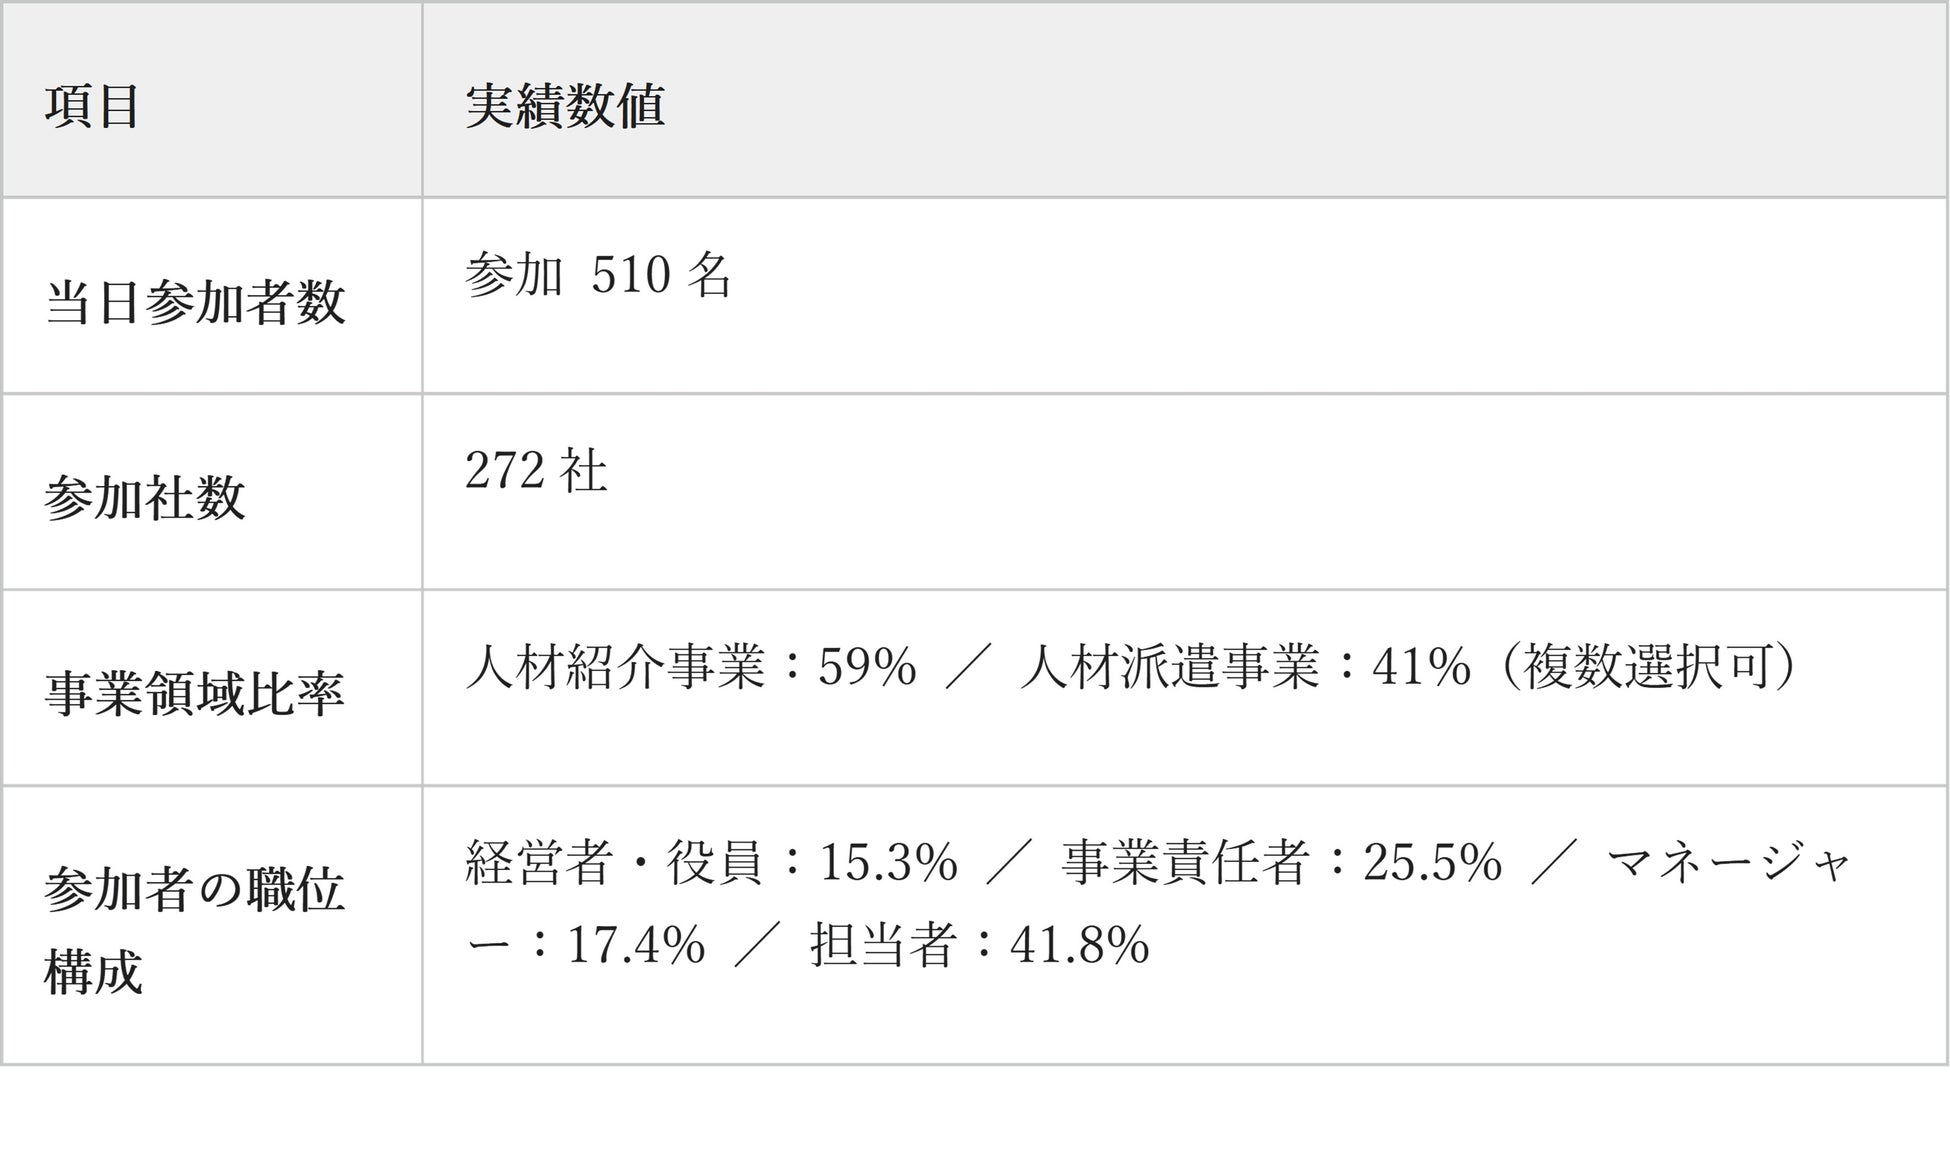
Task: Click the 41% figure
Action: coord(1422,667)
